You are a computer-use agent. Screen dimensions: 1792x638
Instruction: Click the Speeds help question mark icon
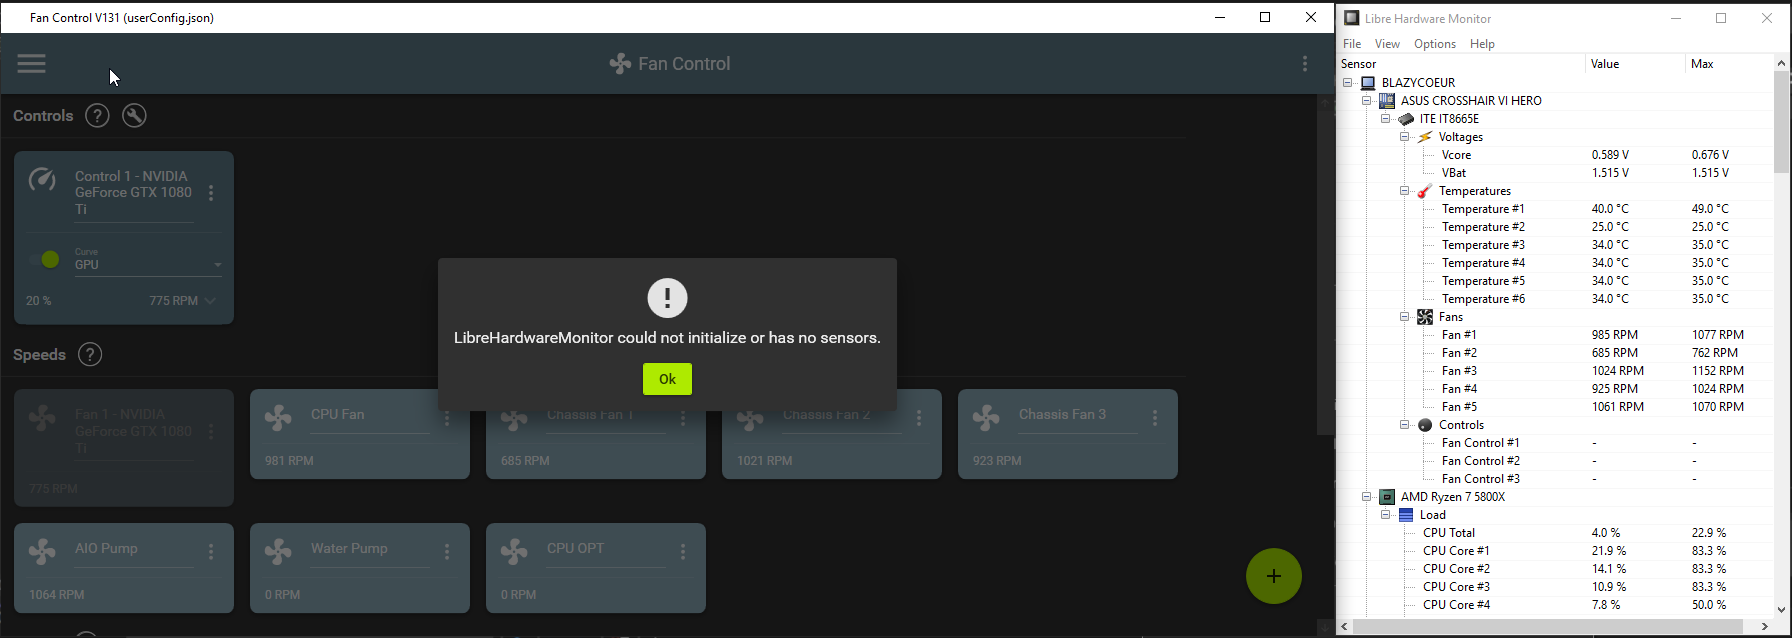pyautogui.click(x=90, y=355)
